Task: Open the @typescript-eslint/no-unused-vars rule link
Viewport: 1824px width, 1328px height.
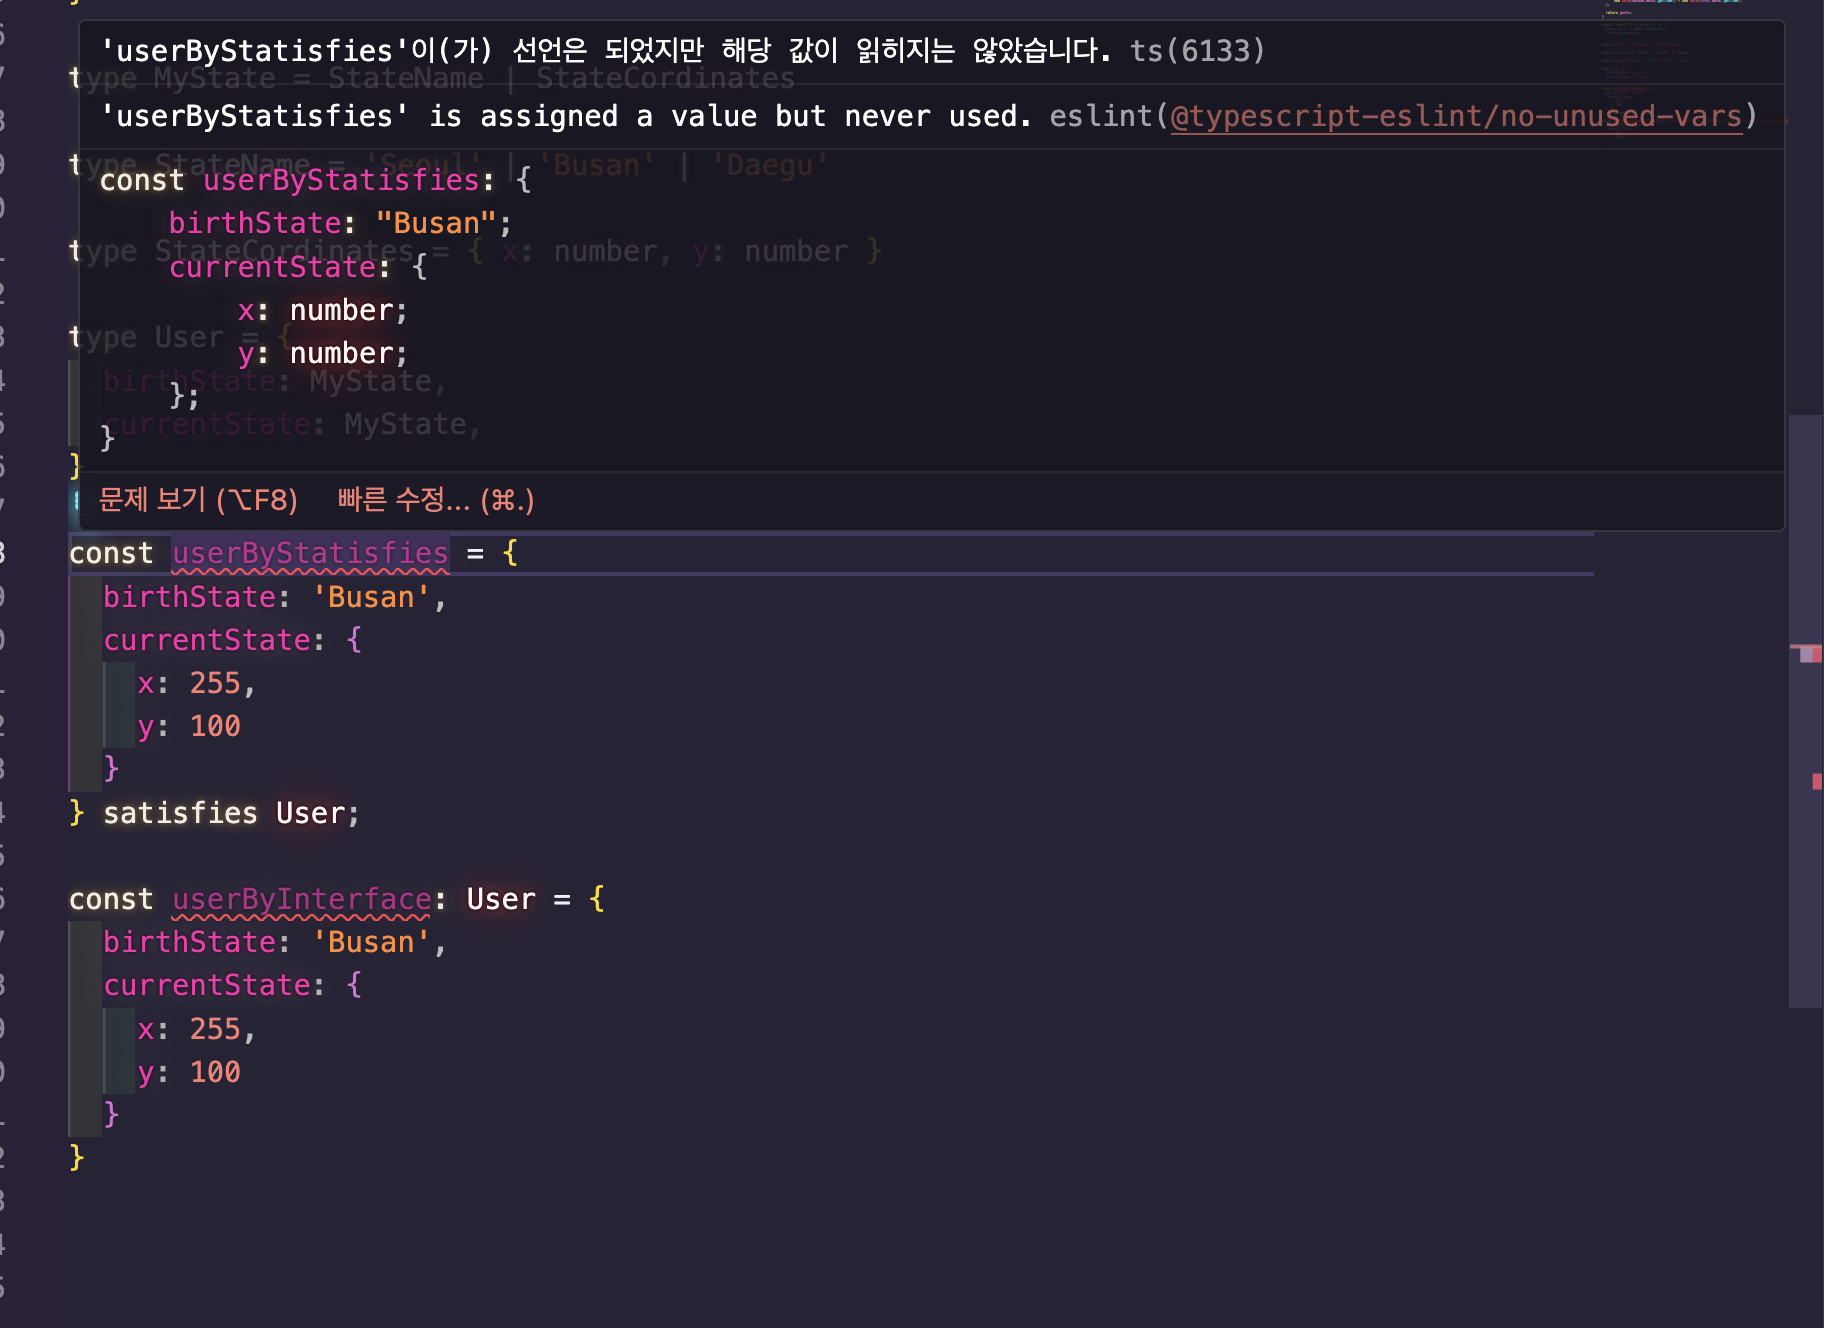Action: [x=1455, y=116]
